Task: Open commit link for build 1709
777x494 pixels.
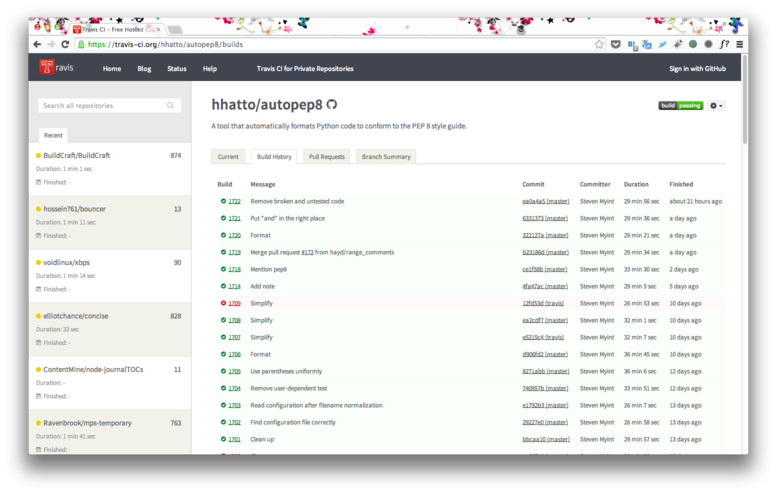Action: pyautogui.click(x=543, y=303)
